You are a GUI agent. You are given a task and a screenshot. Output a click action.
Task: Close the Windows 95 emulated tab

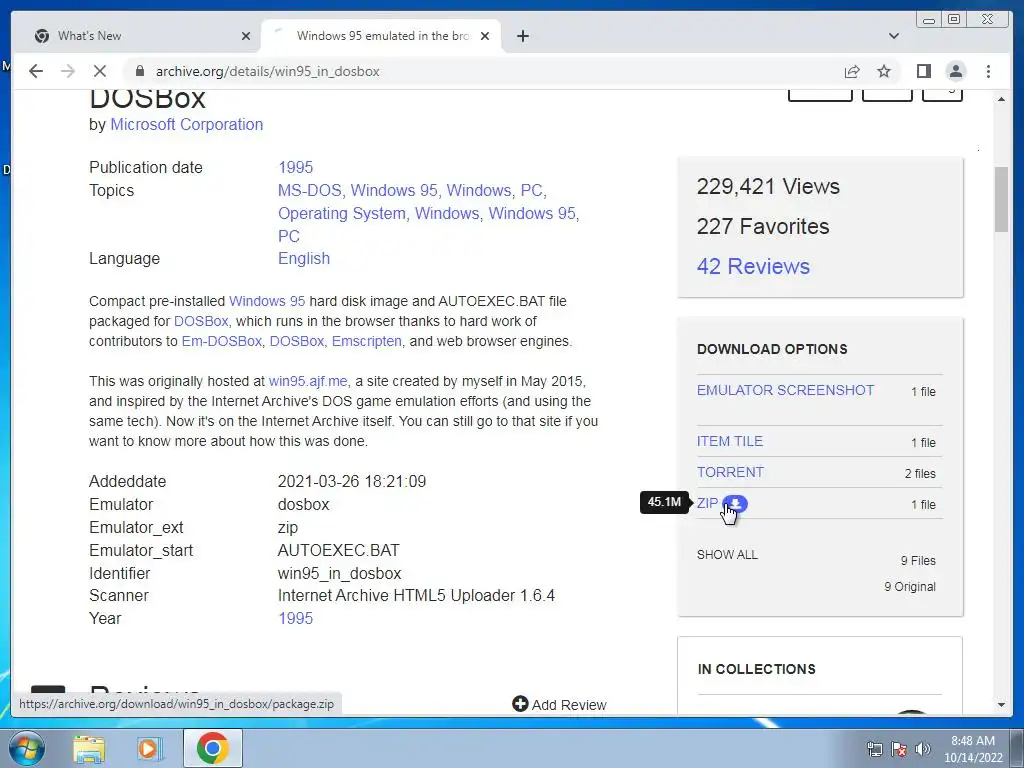(485, 36)
